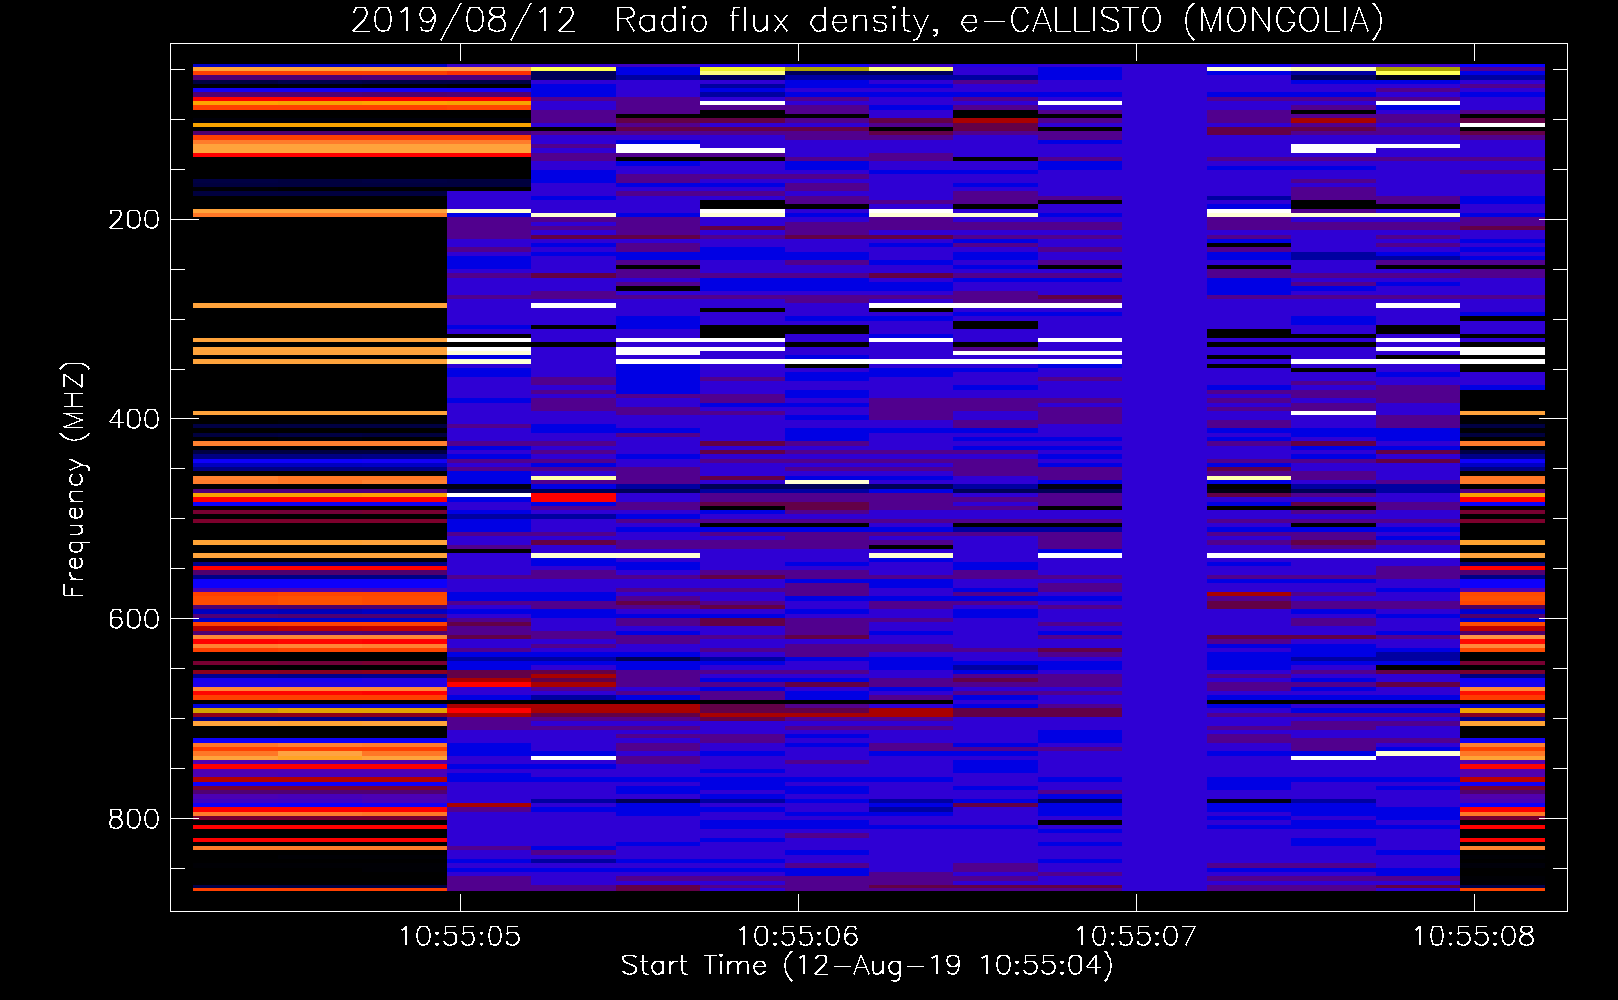Click the 10:55:08 time tick label
This screenshot has height=1000, width=1618.
click(1474, 937)
